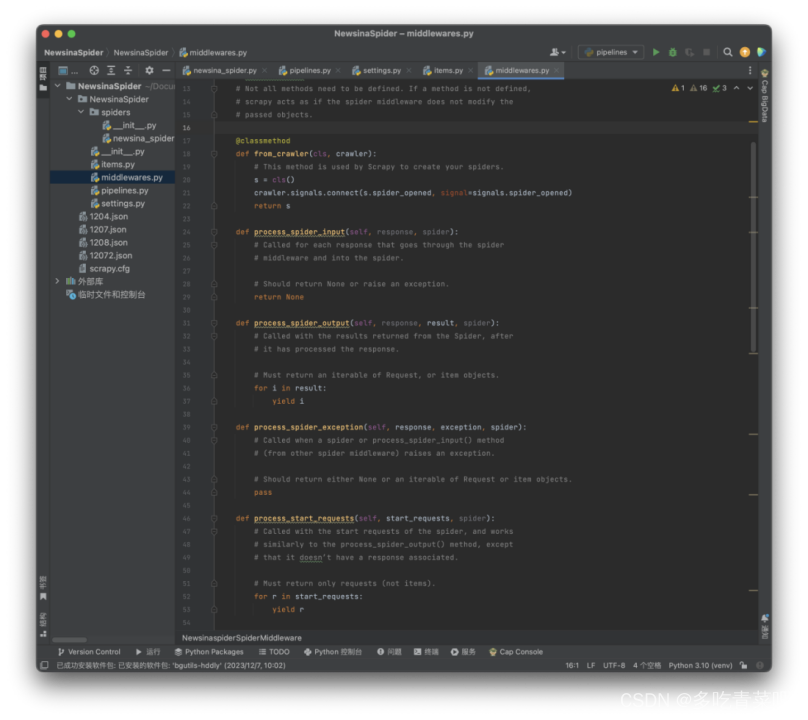Image resolution: width=808 pixels, height=720 pixels.
Task: Collapse the spiders folder
Action: pos(81,112)
